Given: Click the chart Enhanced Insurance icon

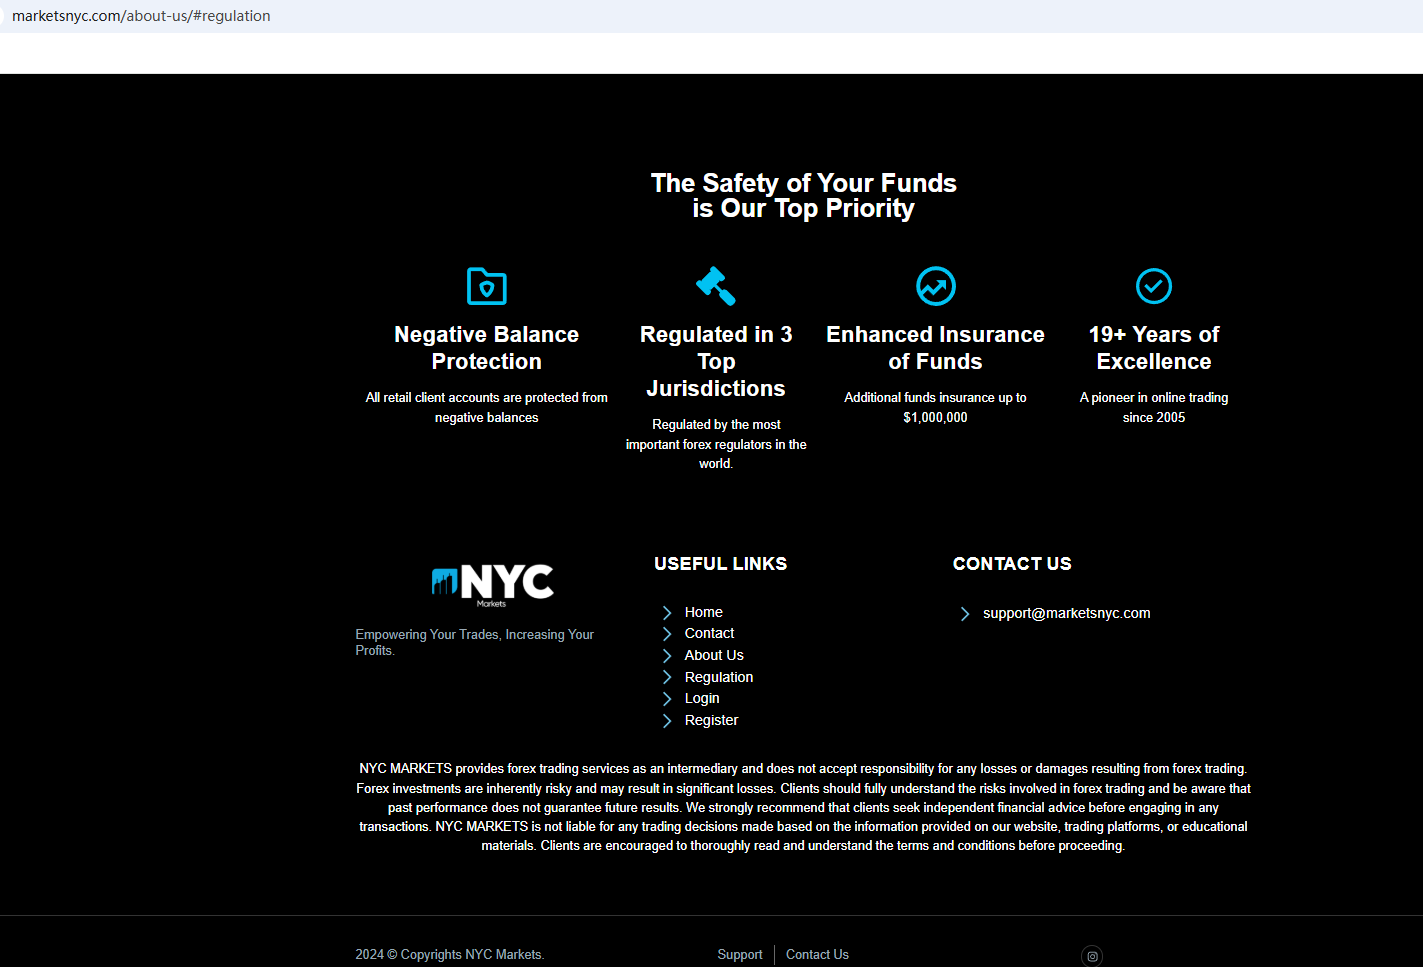Looking at the screenshot, I should pos(936,286).
